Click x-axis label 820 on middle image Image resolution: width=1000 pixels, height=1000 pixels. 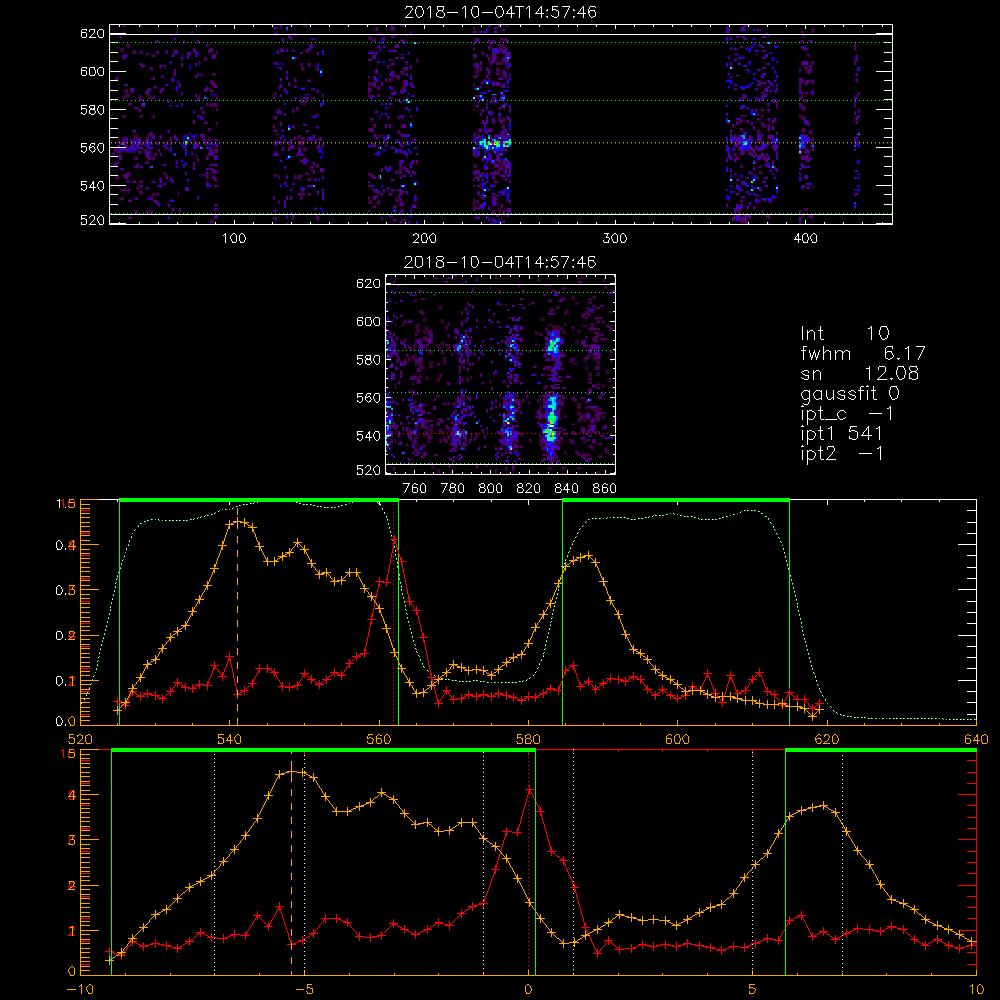click(528, 489)
